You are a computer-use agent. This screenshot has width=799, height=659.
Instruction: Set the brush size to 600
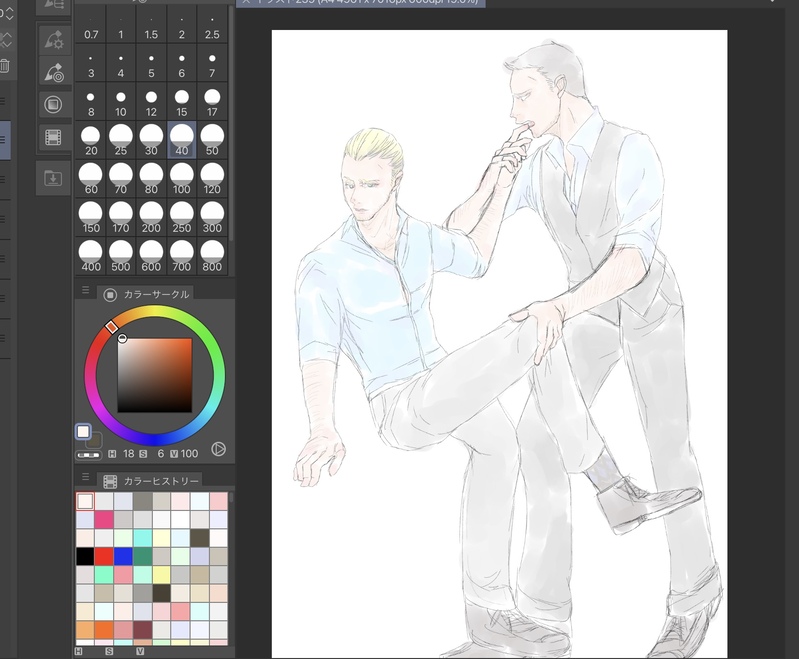tap(151, 256)
